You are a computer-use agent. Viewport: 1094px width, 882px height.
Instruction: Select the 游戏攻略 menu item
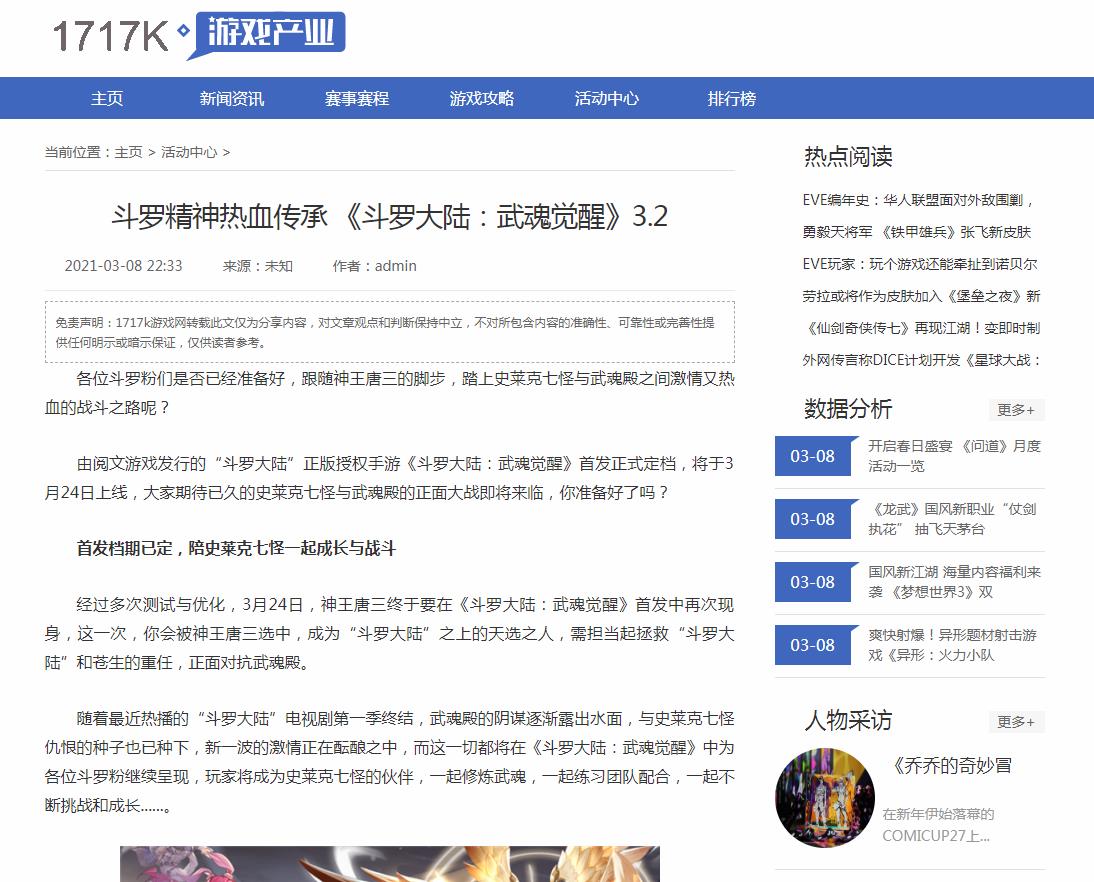click(x=481, y=98)
